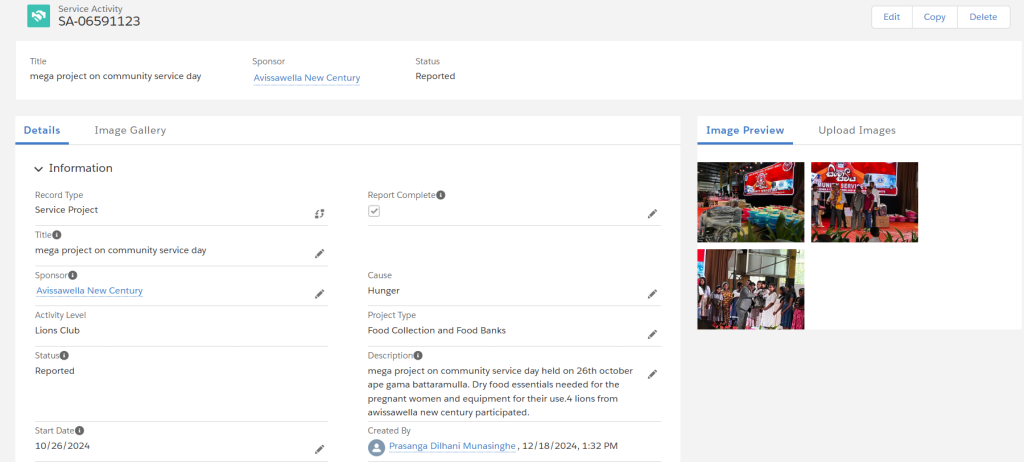Show info tooltip beside Title label
Image resolution: width=1024 pixels, height=462 pixels.
(57, 235)
